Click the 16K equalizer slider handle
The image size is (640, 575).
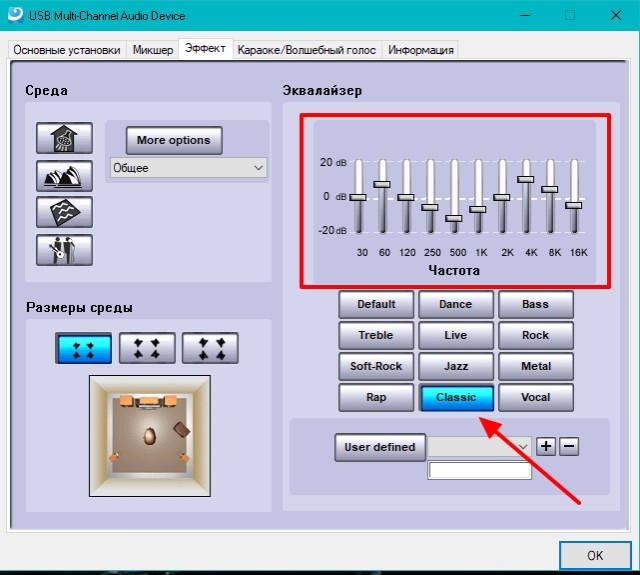[x=573, y=205]
